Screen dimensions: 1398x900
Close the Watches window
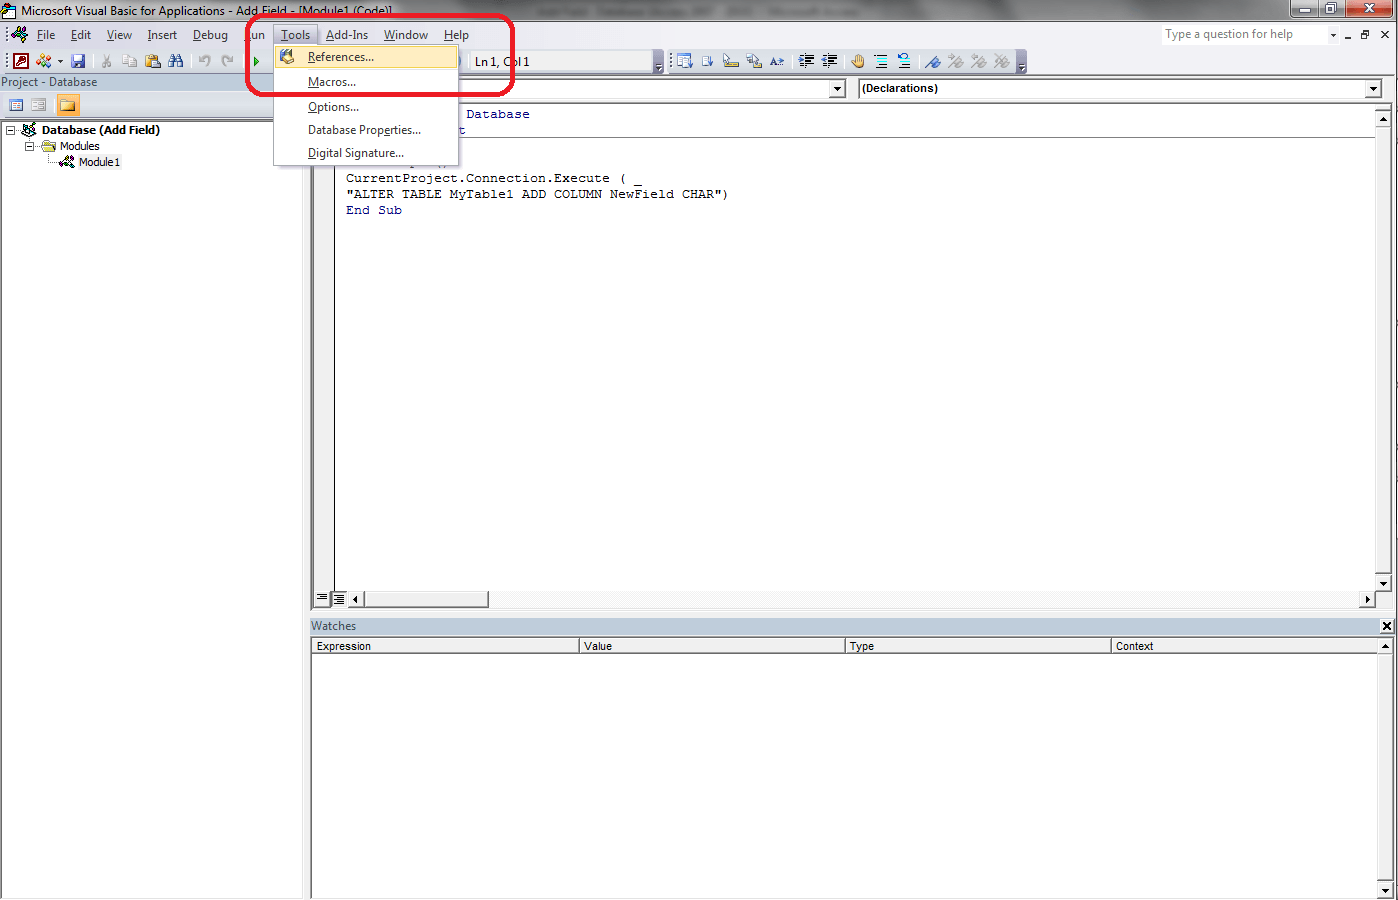(x=1387, y=626)
